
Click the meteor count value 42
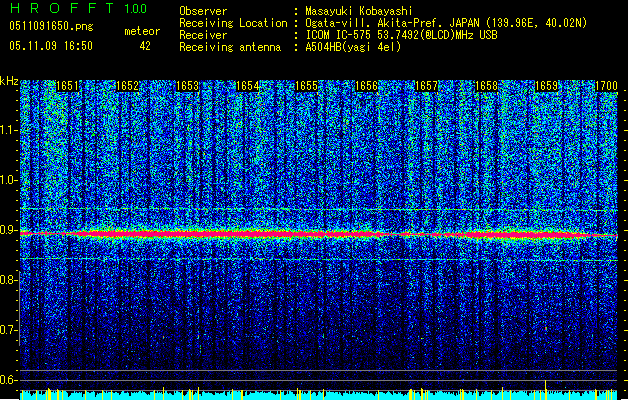pos(145,46)
